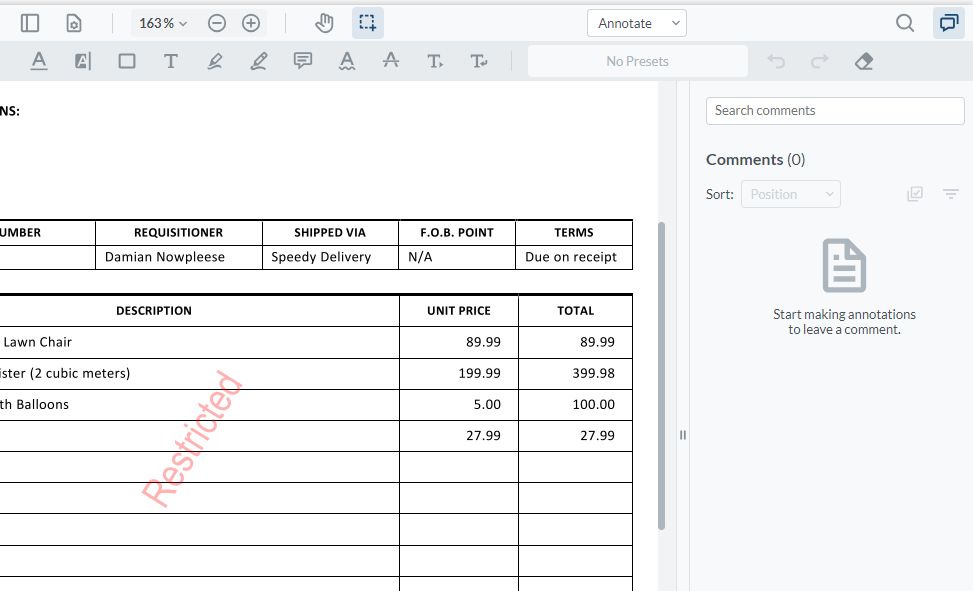Select the text strikeout tool

(391, 61)
